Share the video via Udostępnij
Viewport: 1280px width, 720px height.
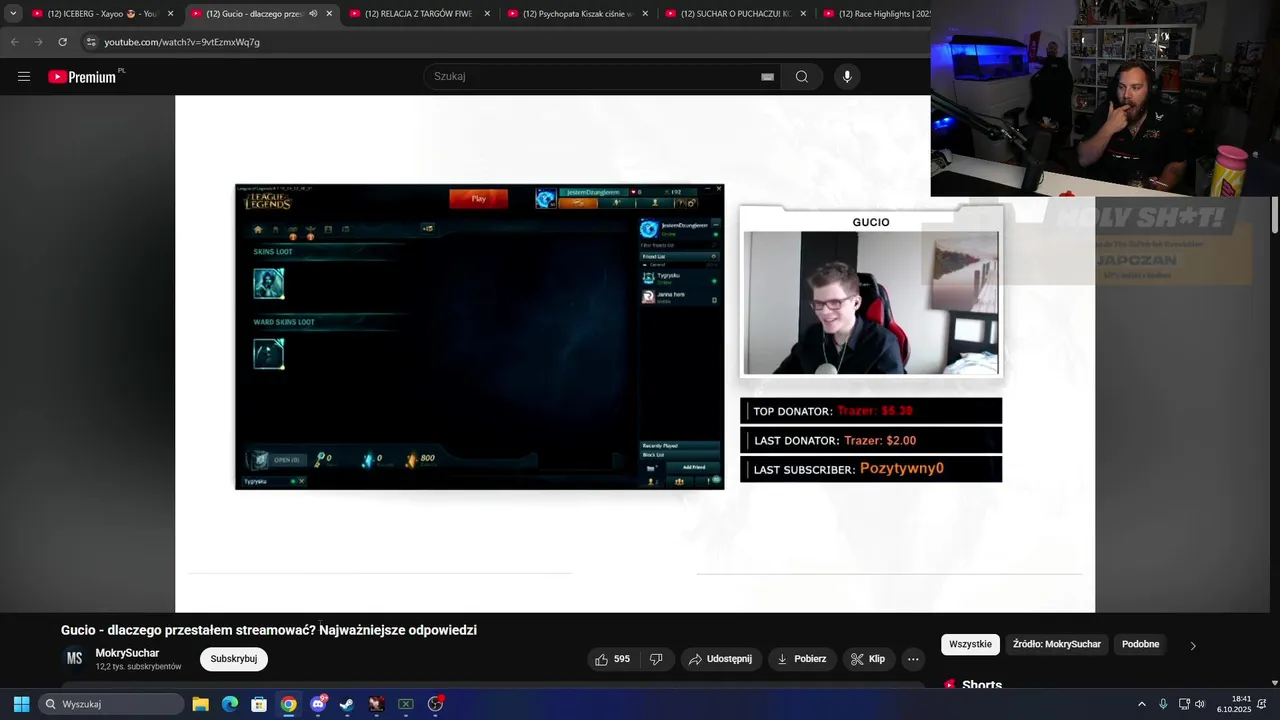[721, 659]
